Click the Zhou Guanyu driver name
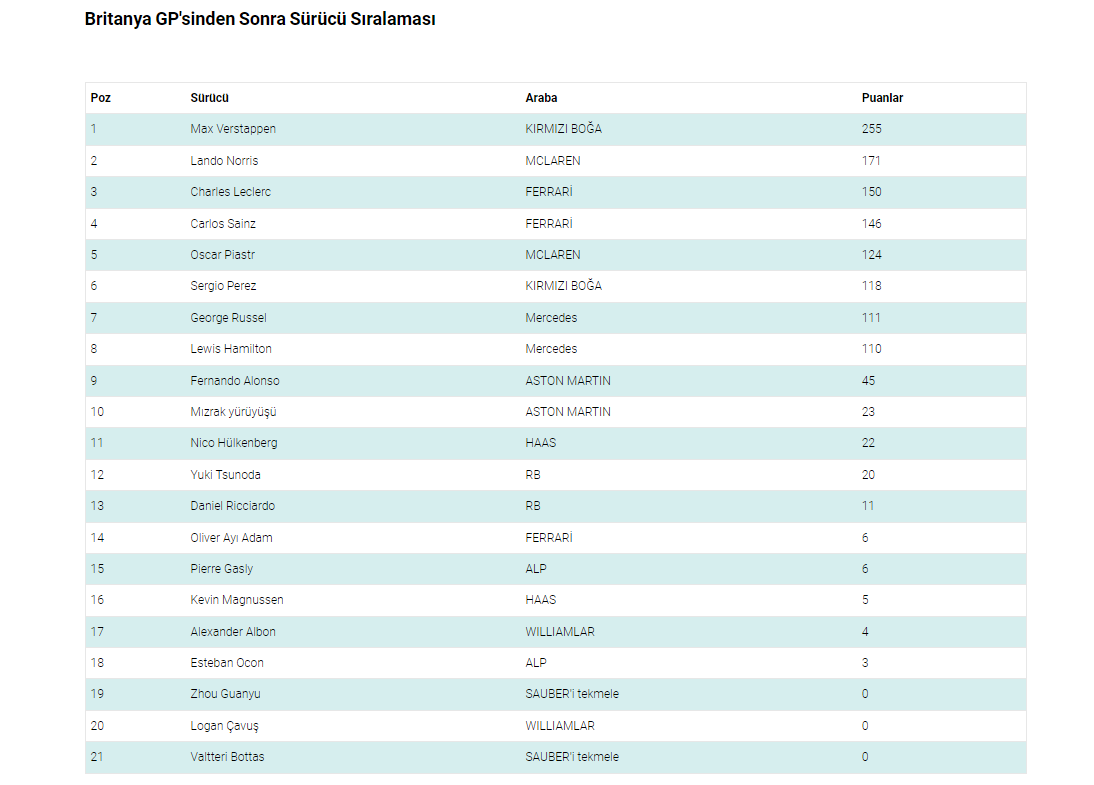The image size is (1094, 785). (226, 694)
